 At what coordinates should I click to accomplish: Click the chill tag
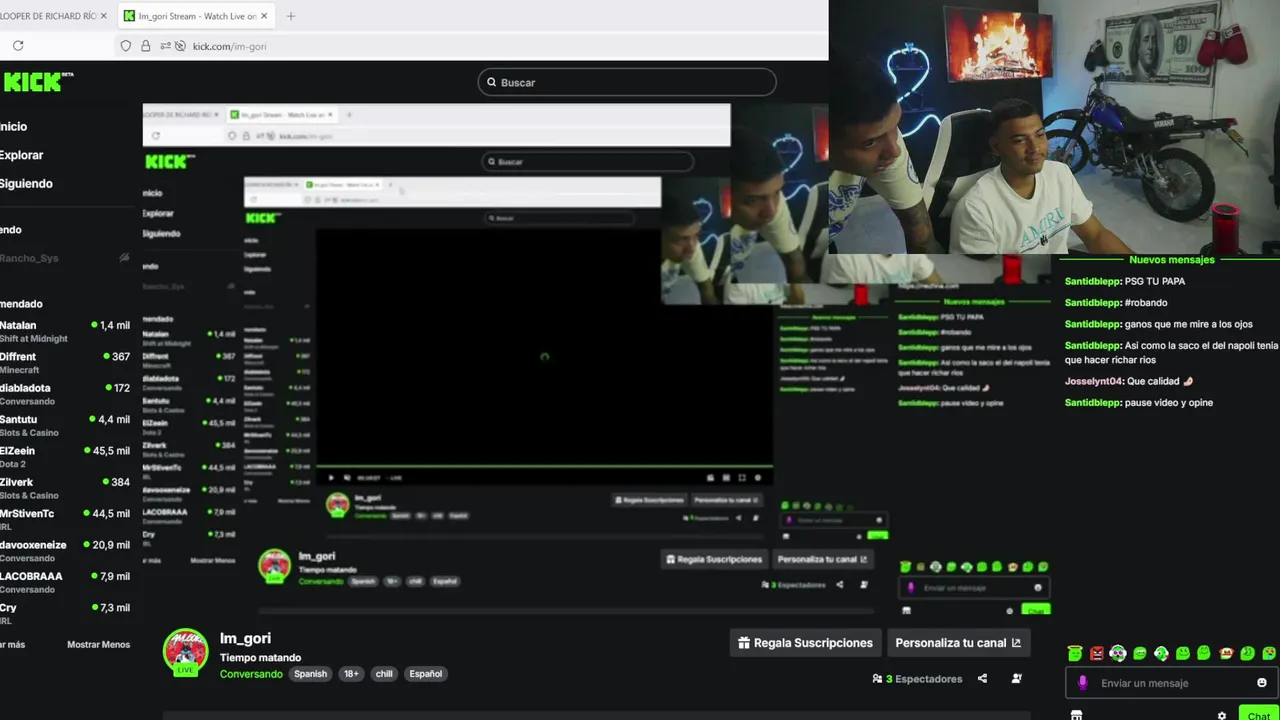[384, 674]
